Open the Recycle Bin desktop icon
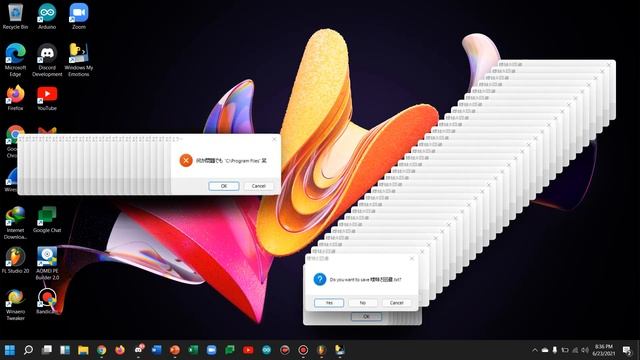Viewport: 640px width, 360px height. (x=16, y=16)
